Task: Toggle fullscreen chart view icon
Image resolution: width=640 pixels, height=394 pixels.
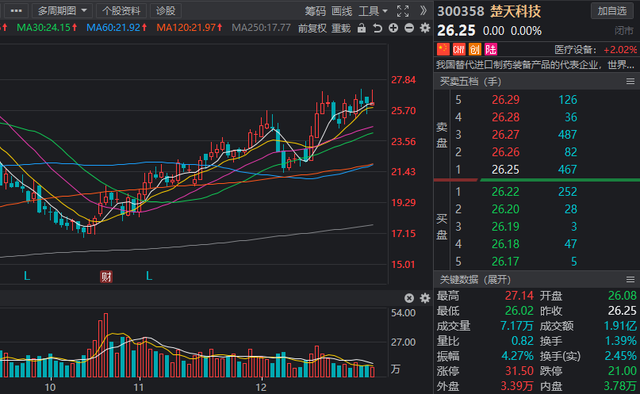Action: coord(403,11)
